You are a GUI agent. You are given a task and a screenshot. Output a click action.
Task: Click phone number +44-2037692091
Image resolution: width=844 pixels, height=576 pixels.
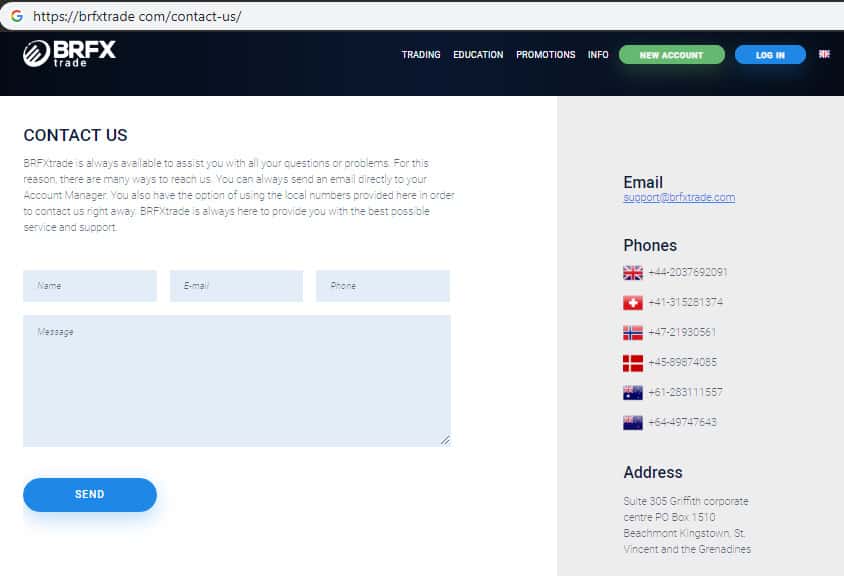point(688,272)
